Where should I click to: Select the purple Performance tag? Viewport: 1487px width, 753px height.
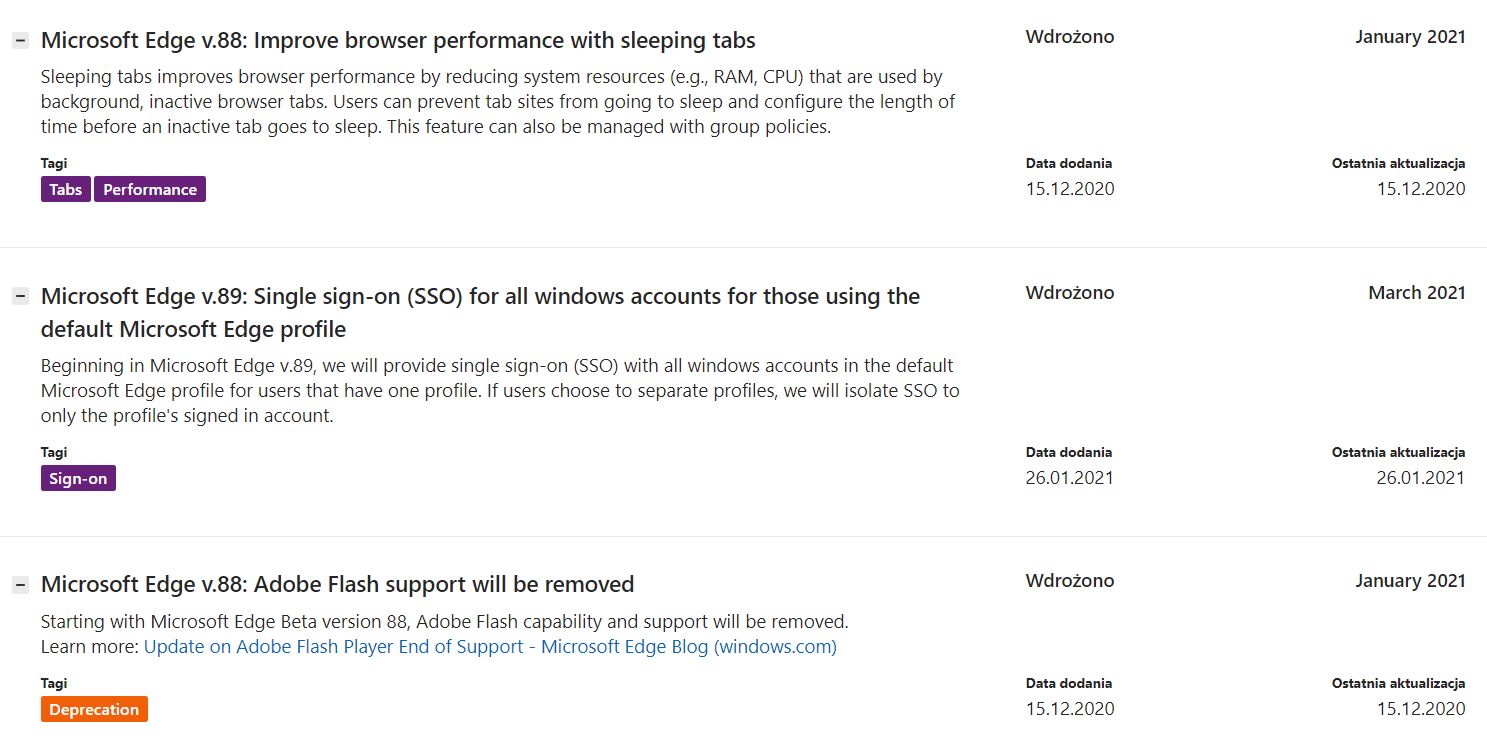pos(150,189)
